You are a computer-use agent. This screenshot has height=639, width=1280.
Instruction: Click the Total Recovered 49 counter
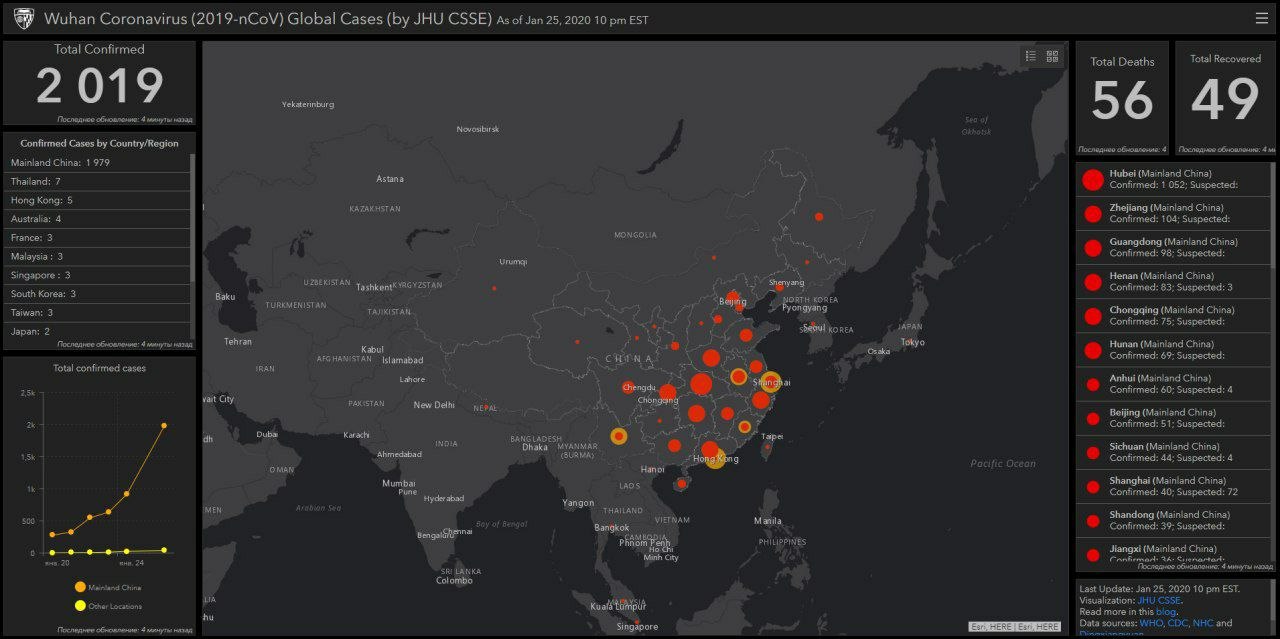(x=1225, y=98)
